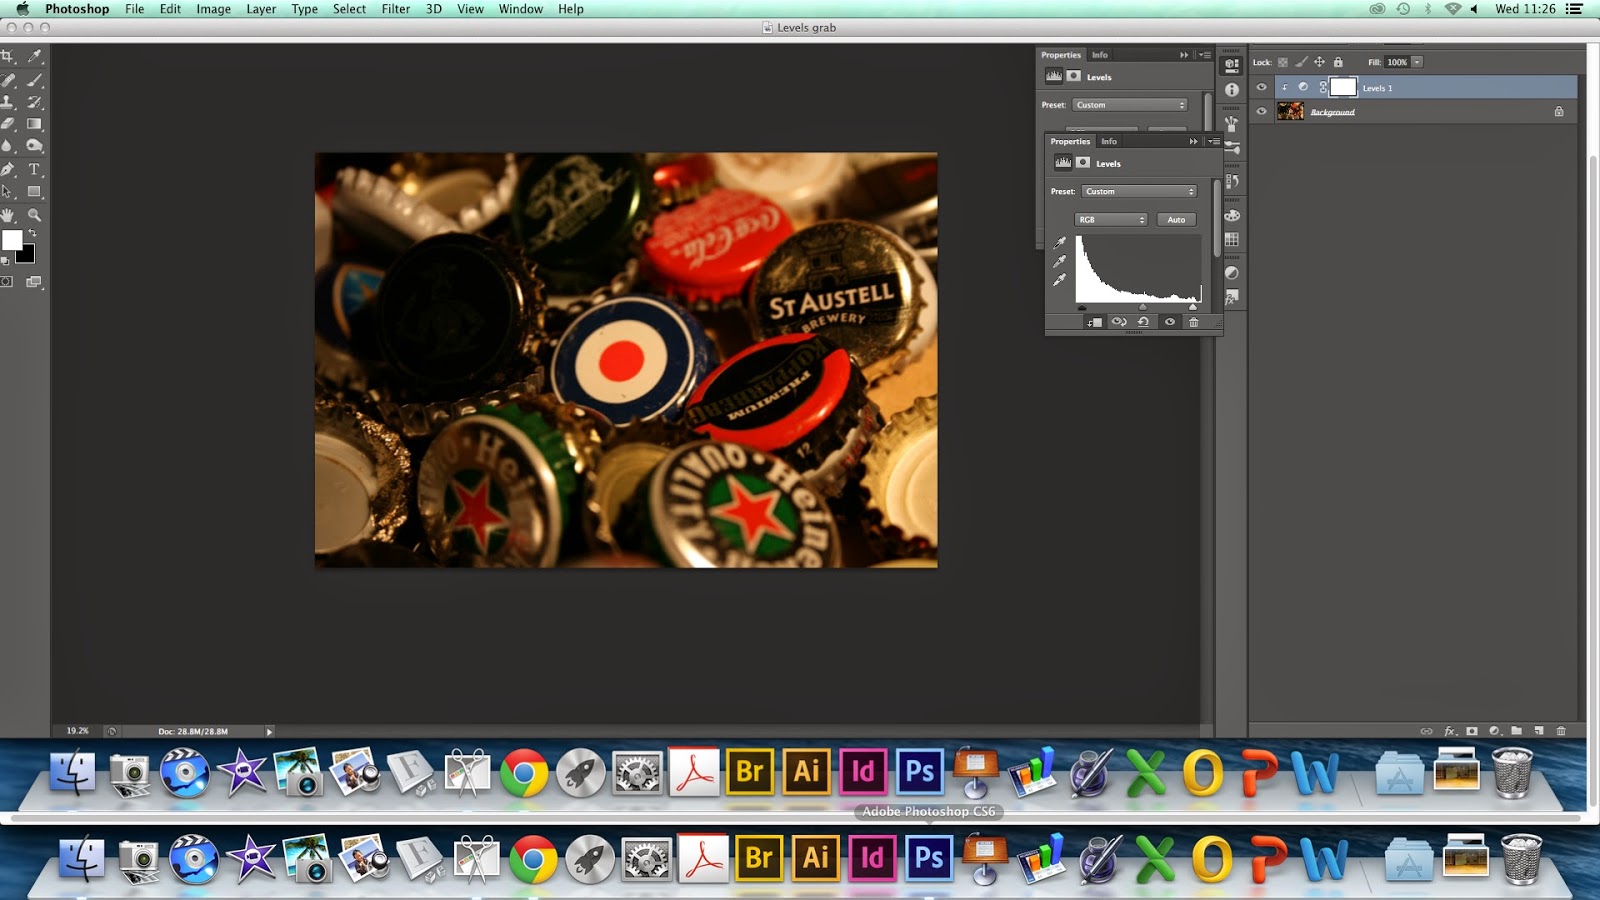Open the Image menu
1600x900 pixels.
(x=213, y=9)
